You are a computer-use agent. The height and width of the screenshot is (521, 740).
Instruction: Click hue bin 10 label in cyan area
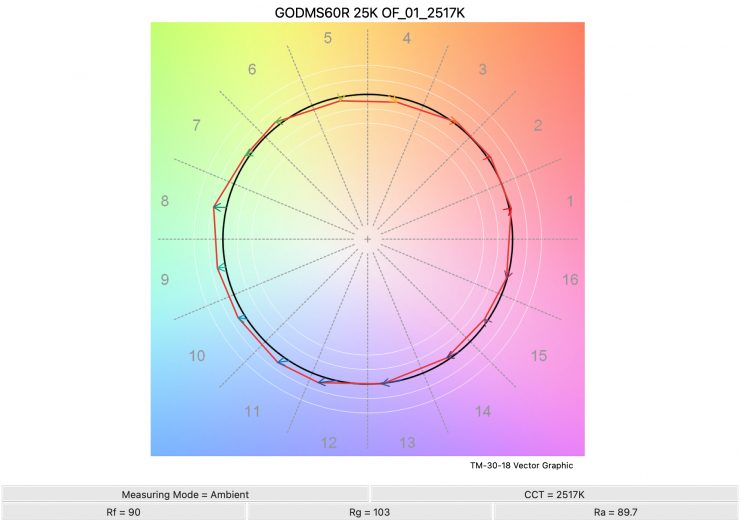(x=197, y=356)
